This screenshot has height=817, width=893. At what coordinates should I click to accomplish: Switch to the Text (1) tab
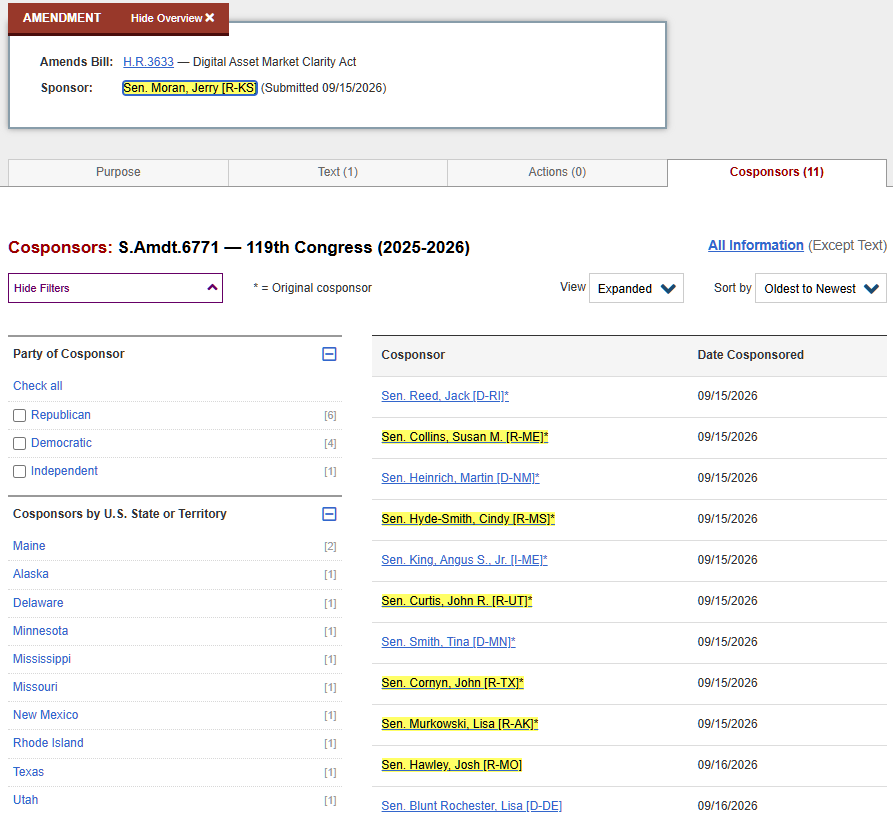click(x=338, y=172)
